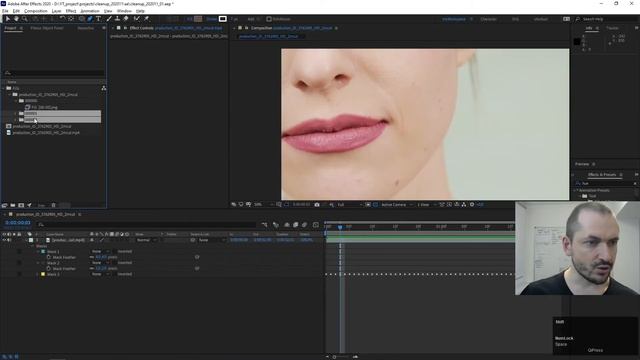
Task: Switch to the Effect Controls tab
Action: pos(141,28)
